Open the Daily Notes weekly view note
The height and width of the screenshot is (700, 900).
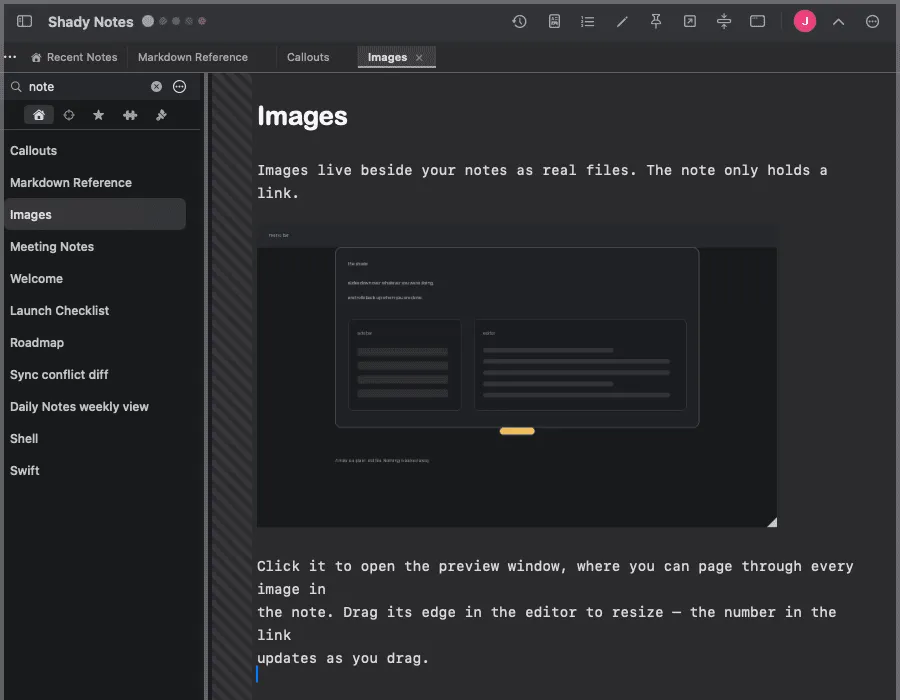(95, 407)
